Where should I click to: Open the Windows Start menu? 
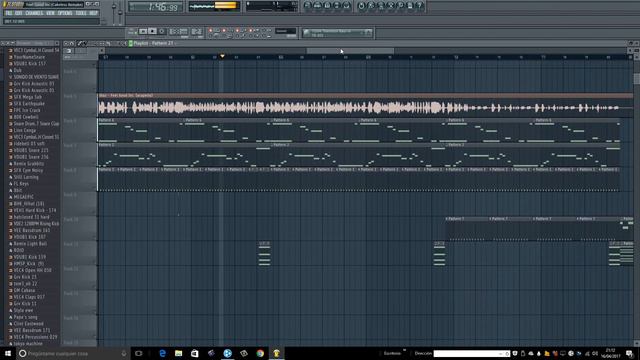(8, 353)
